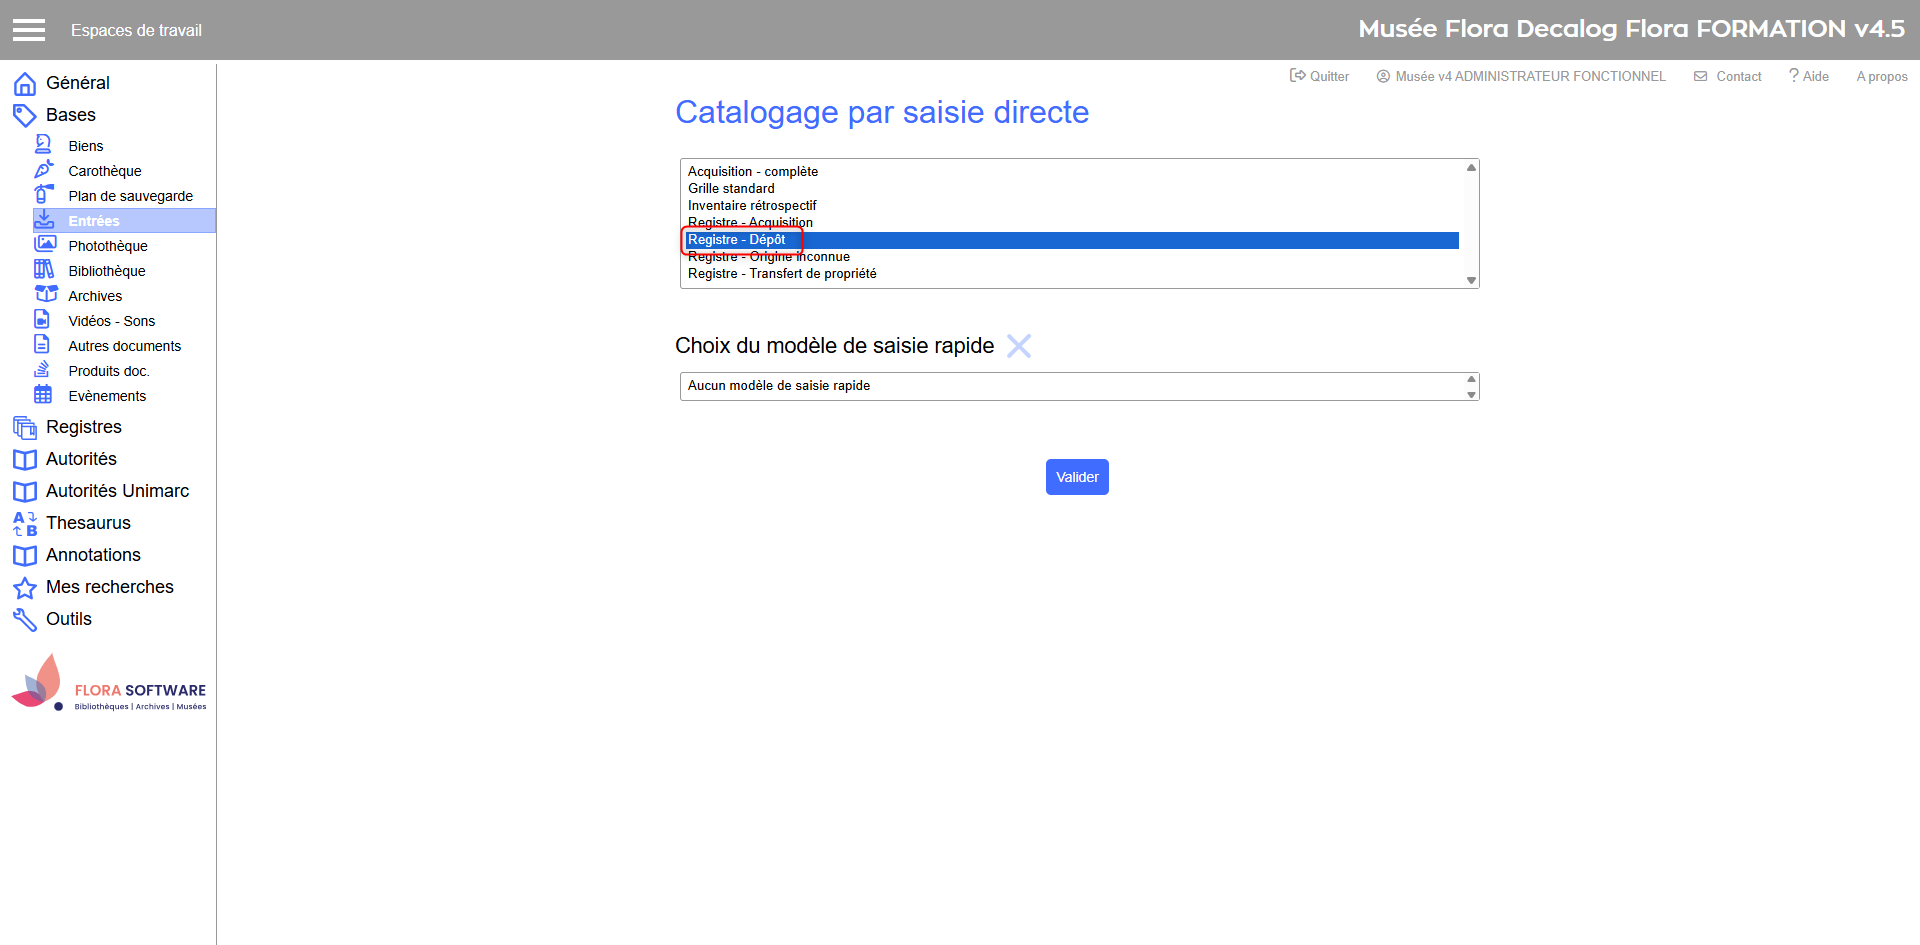
Task: Click the Général home icon
Action: pos(25,84)
